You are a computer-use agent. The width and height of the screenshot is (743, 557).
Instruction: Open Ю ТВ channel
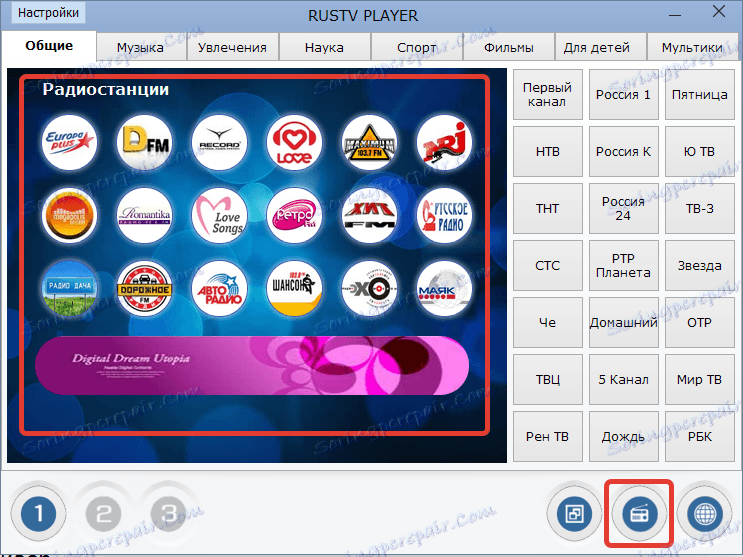pyautogui.click(x=699, y=151)
